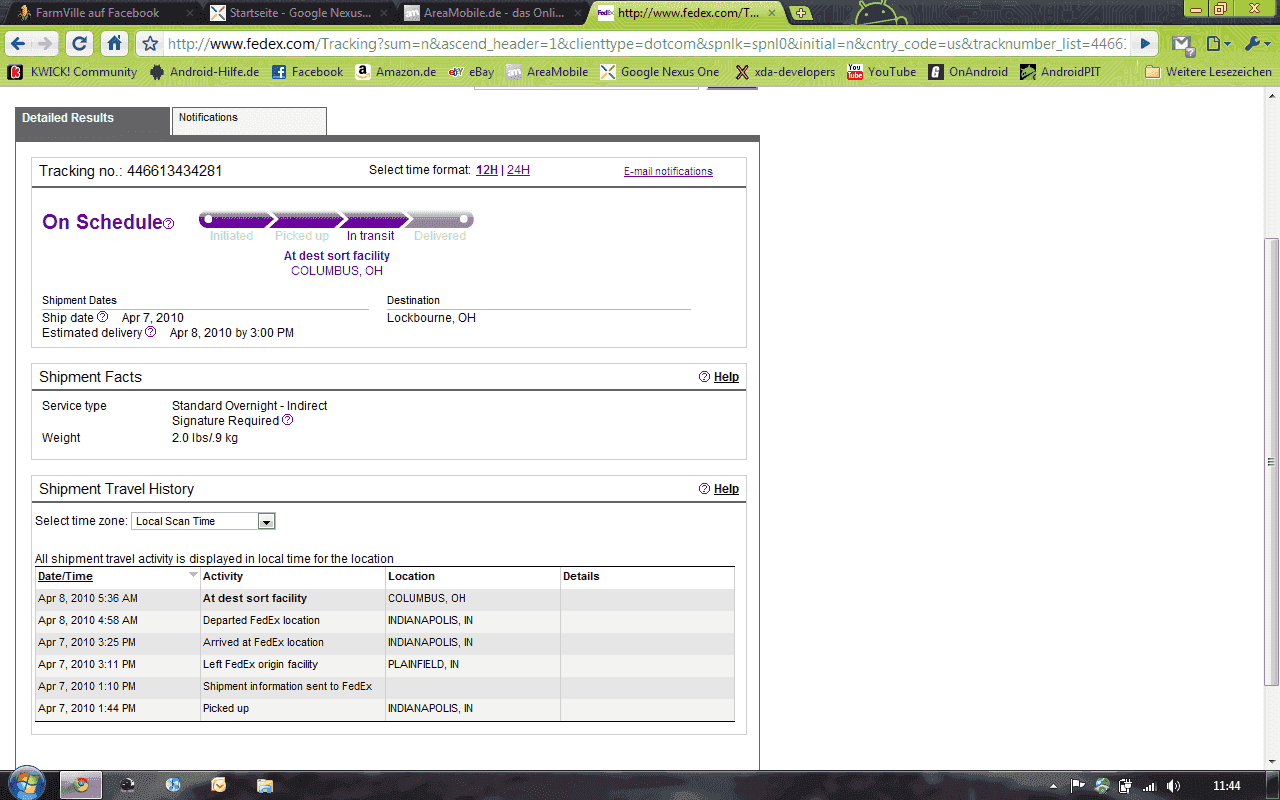Open Shipment Facts Help link
The width and height of the screenshot is (1280, 800).
point(726,377)
